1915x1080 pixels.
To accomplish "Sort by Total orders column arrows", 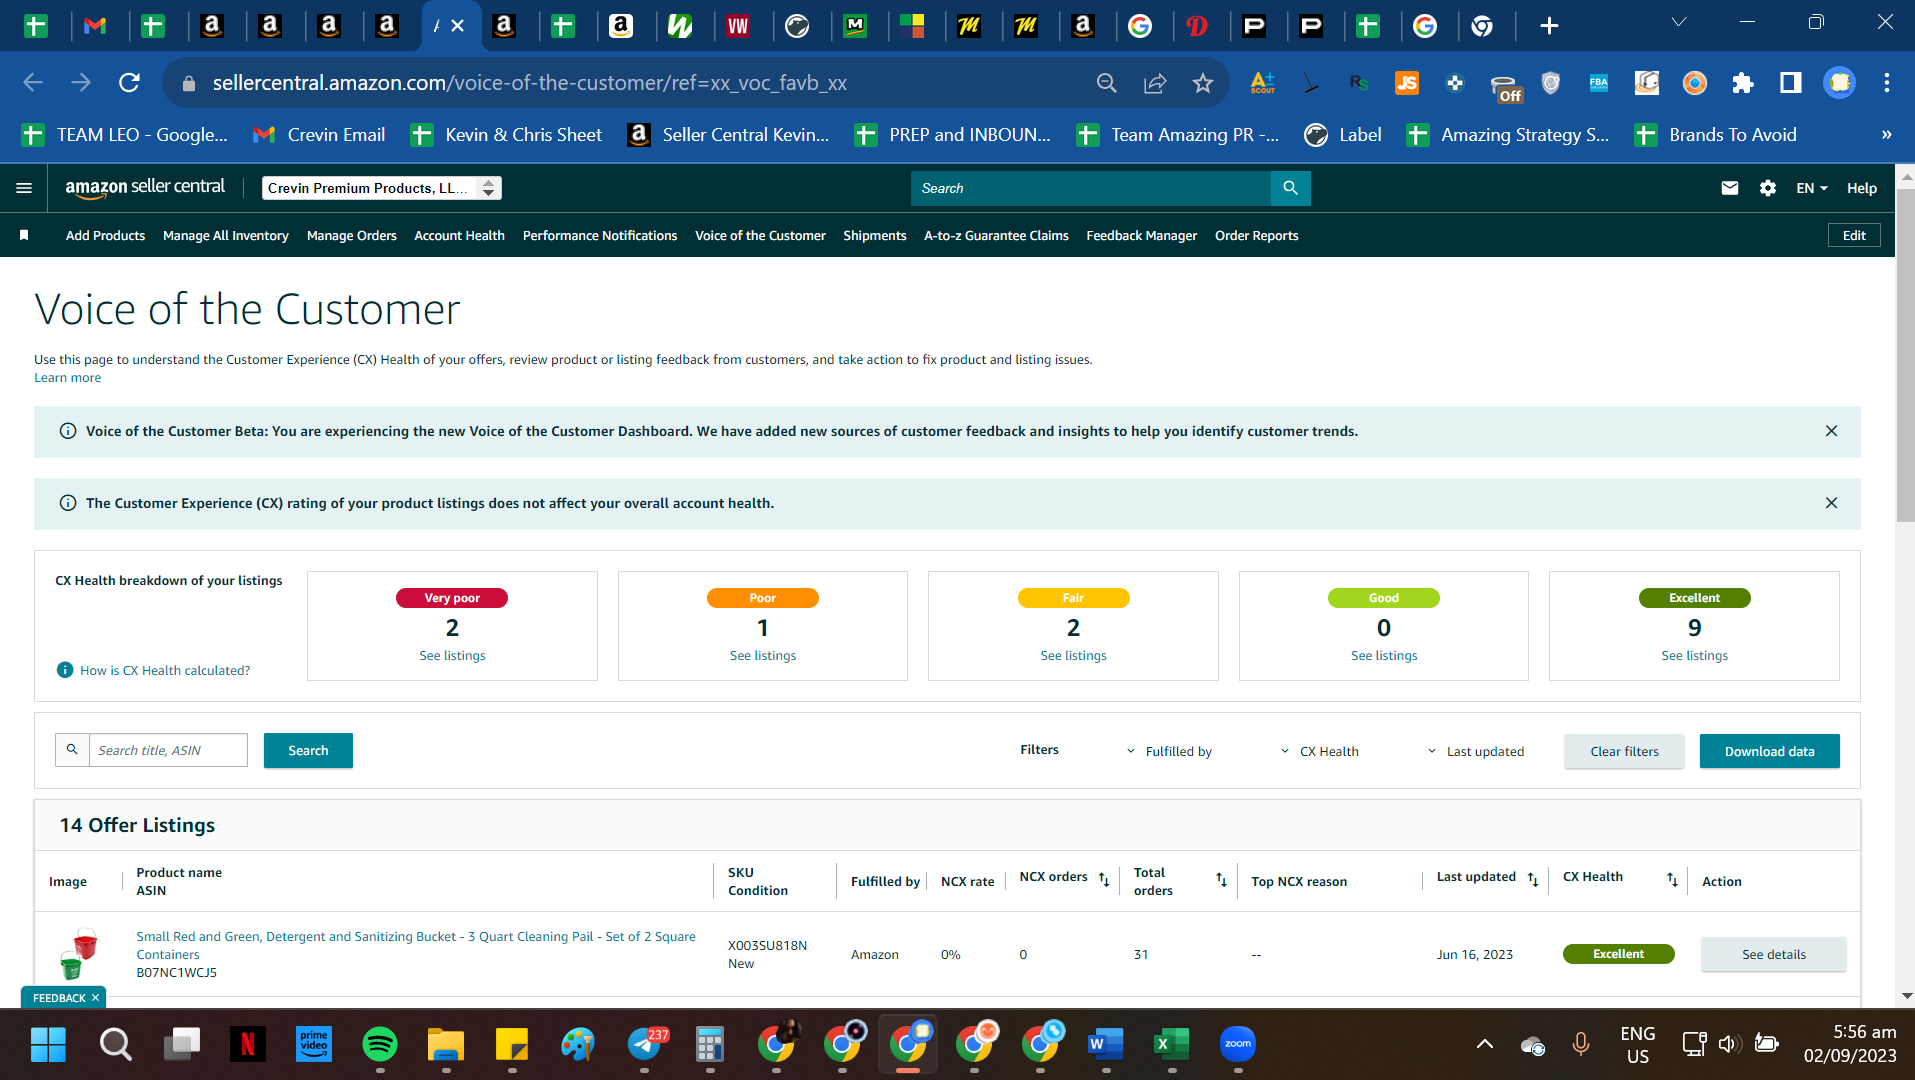I will [x=1221, y=879].
